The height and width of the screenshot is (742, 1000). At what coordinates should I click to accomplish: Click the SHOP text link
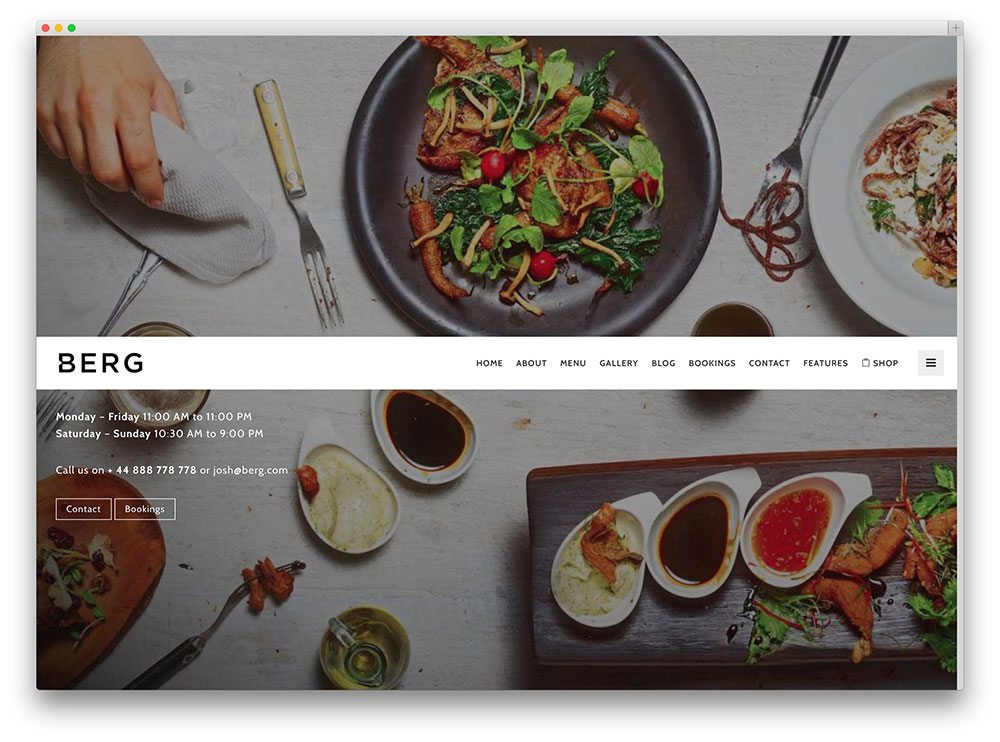pos(885,363)
